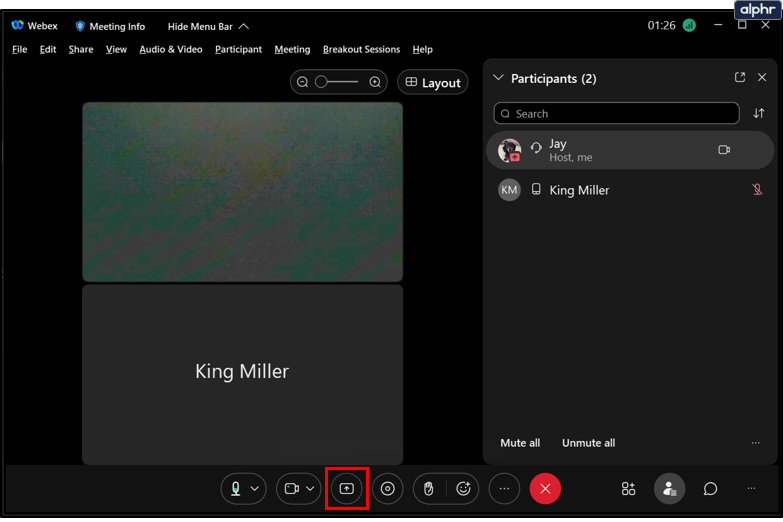Open the Share menu
The image size is (783, 522).
pyautogui.click(x=81, y=49)
